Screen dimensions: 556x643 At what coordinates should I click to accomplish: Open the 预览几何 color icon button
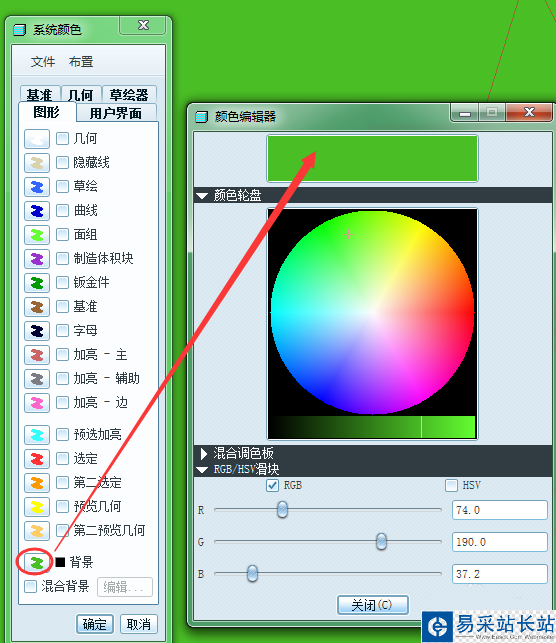point(37,507)
